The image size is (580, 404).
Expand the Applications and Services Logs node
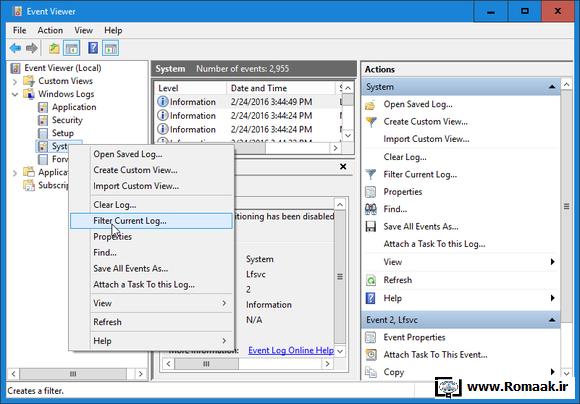click(15, 173)
